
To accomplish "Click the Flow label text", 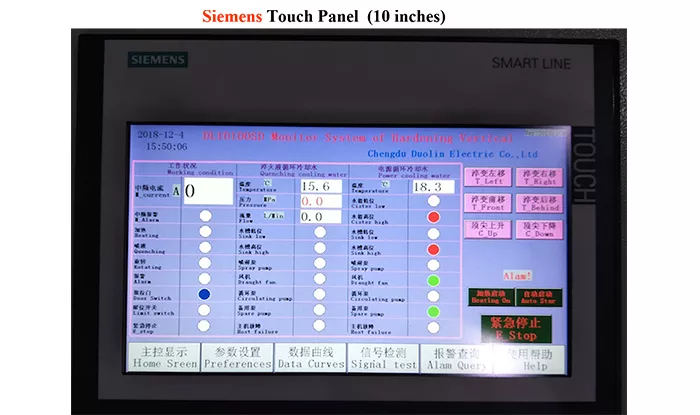I will [246, 220].
